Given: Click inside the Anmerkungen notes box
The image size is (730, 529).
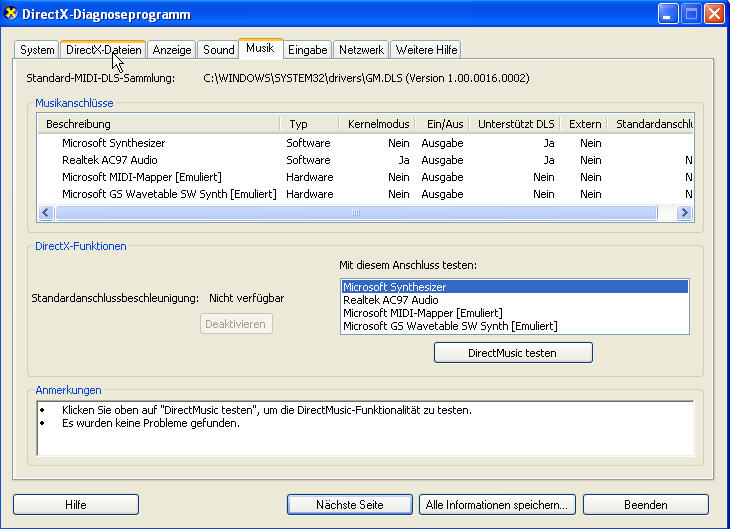Looking at the screenshot, I should click(365, 428).
